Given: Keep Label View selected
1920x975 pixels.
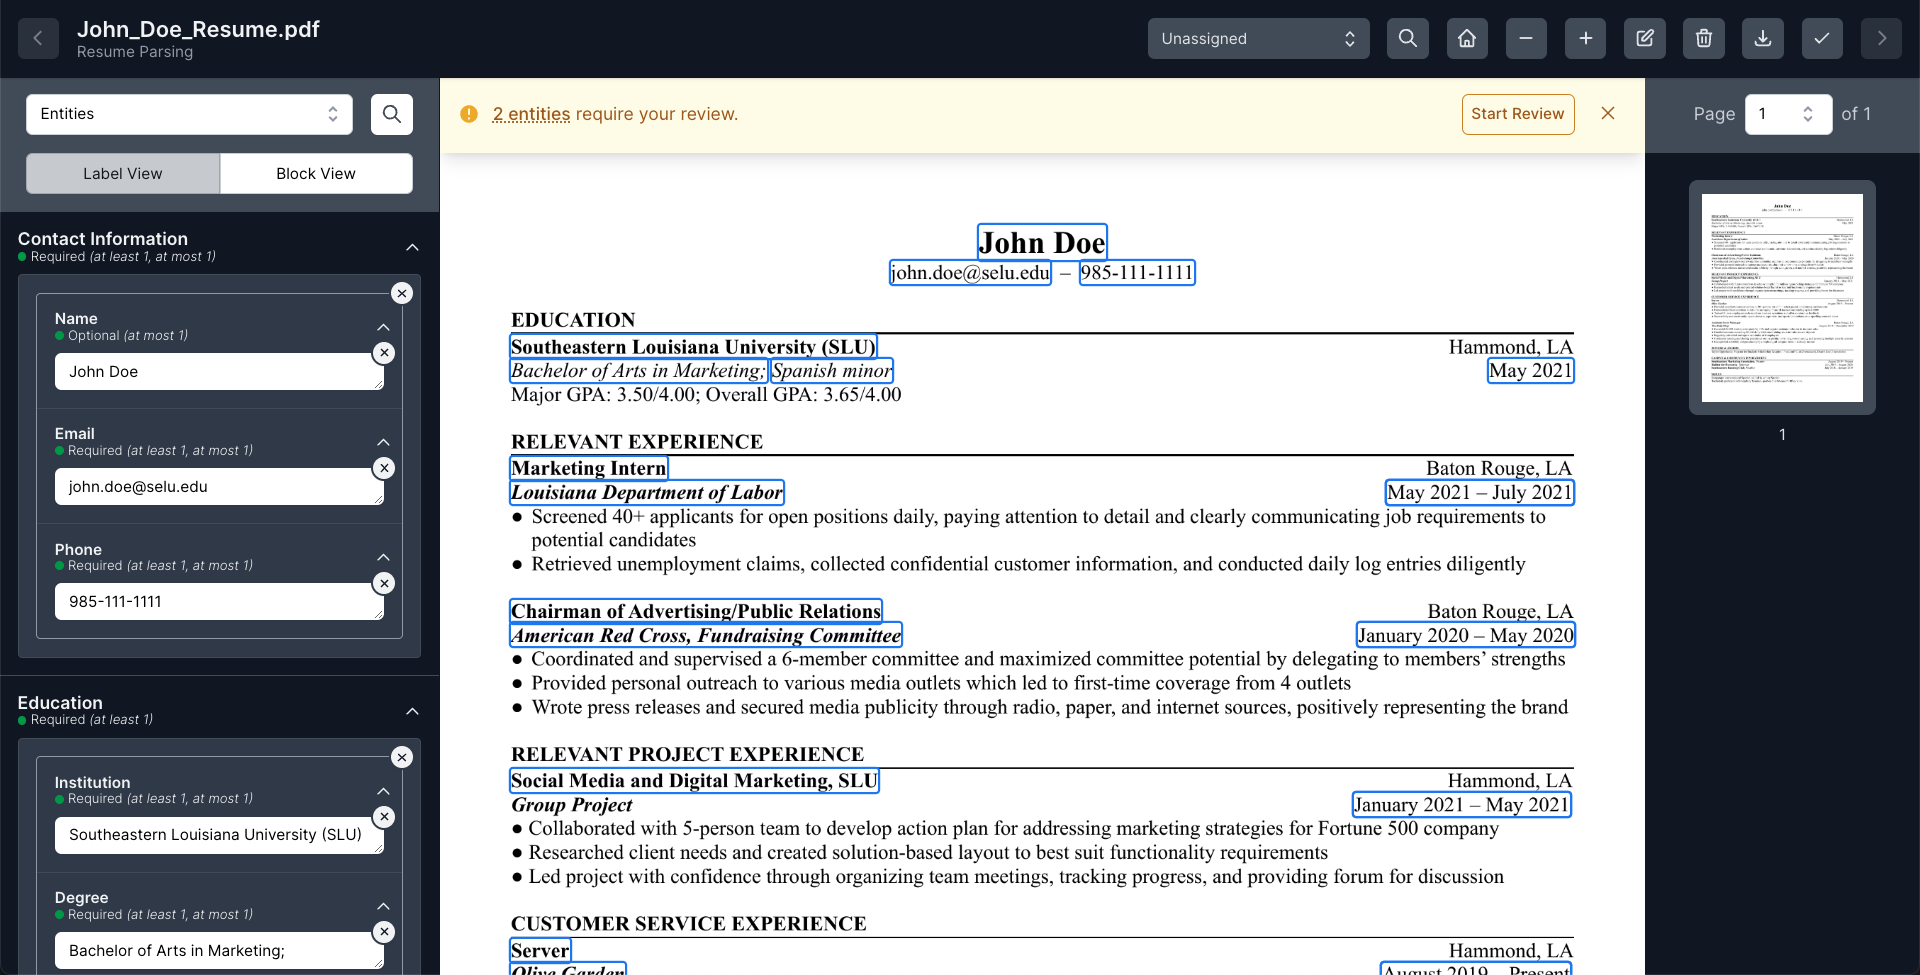Looking at the screenshot, I should (122, 173).
